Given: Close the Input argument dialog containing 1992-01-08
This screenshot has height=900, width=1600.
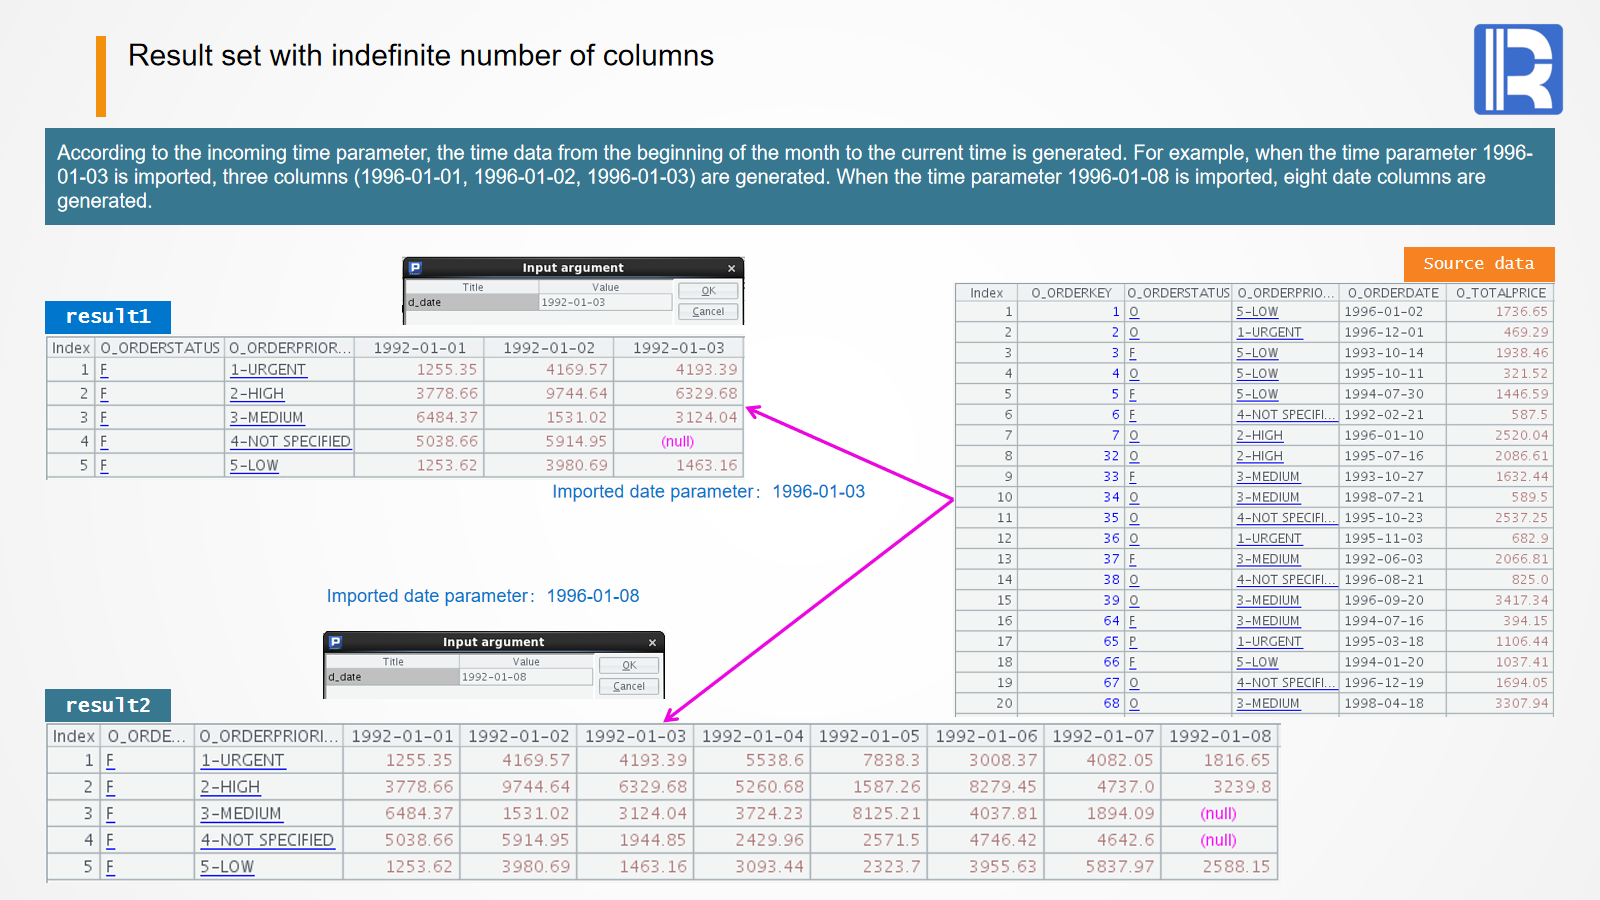Looking at the screenshot, I should [x=652, y=642].
